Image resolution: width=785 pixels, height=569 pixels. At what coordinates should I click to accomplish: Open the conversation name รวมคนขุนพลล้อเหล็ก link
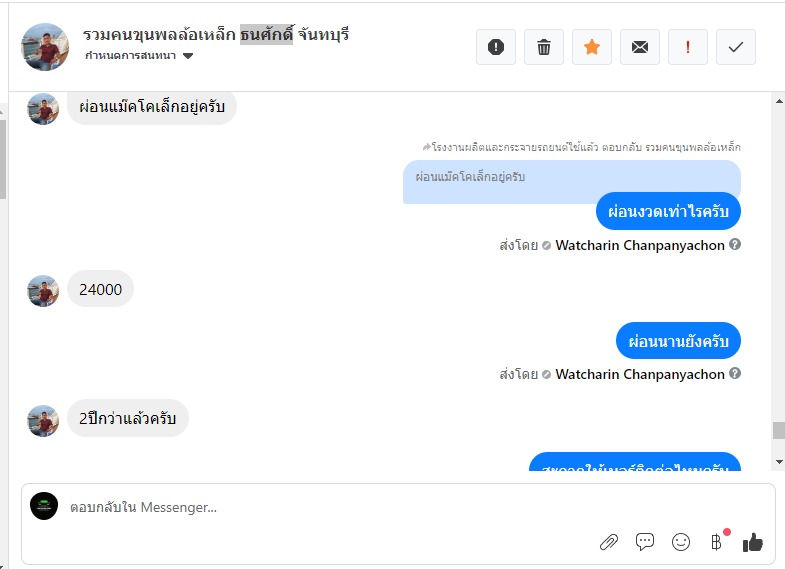[x=160, y=35]
